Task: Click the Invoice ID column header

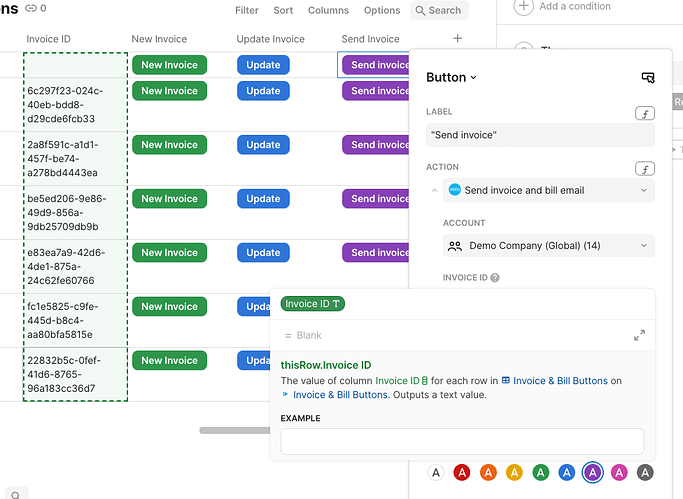Action: click(x=48, y=39)
